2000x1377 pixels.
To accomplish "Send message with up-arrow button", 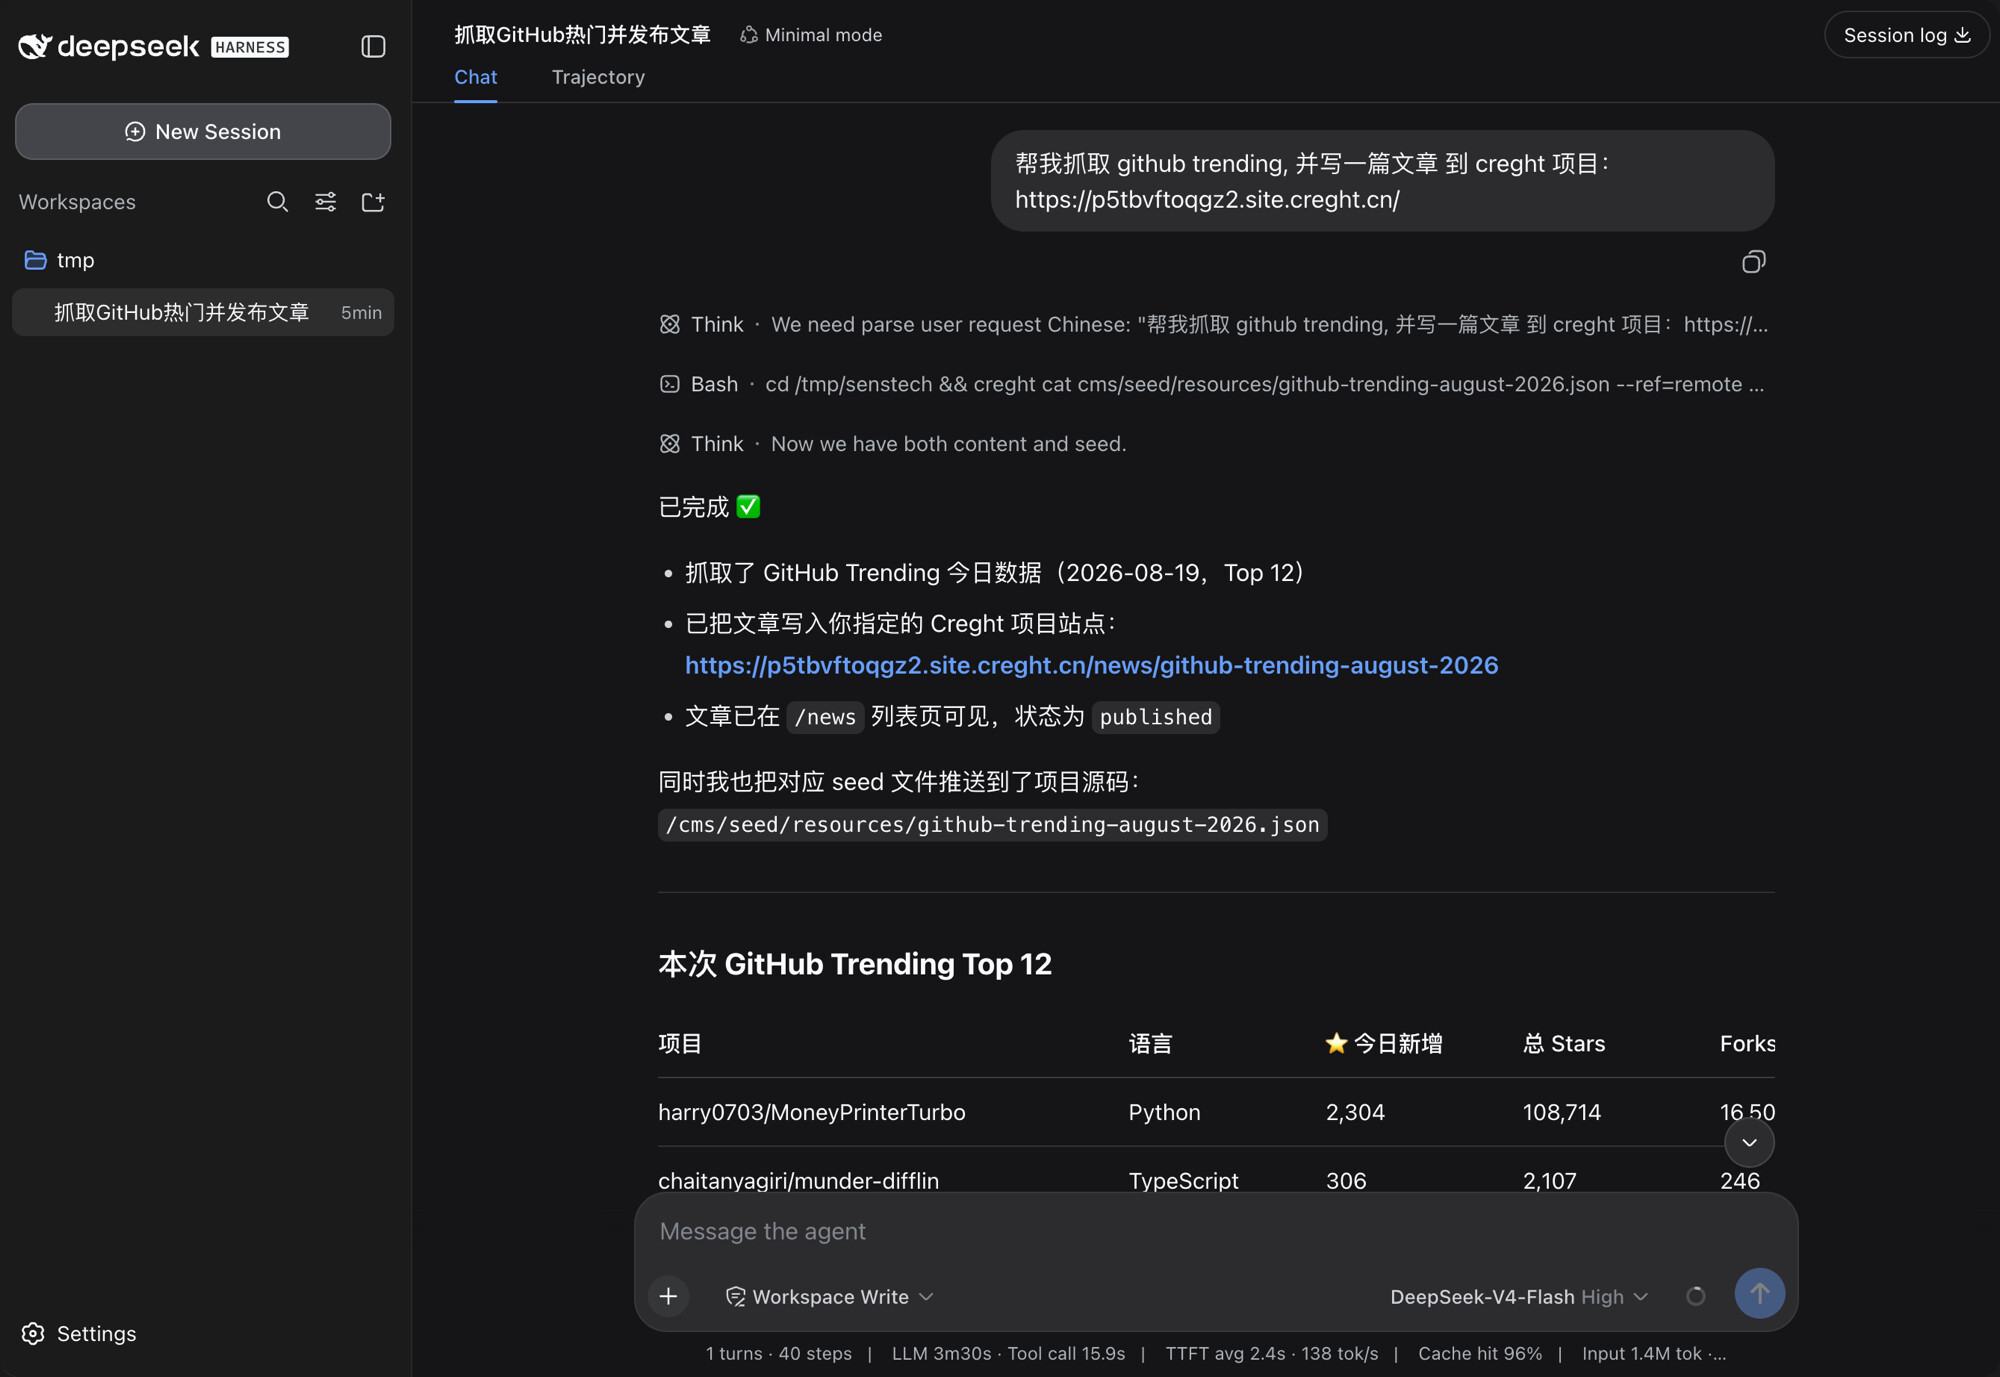I will pos(1759,1293).
